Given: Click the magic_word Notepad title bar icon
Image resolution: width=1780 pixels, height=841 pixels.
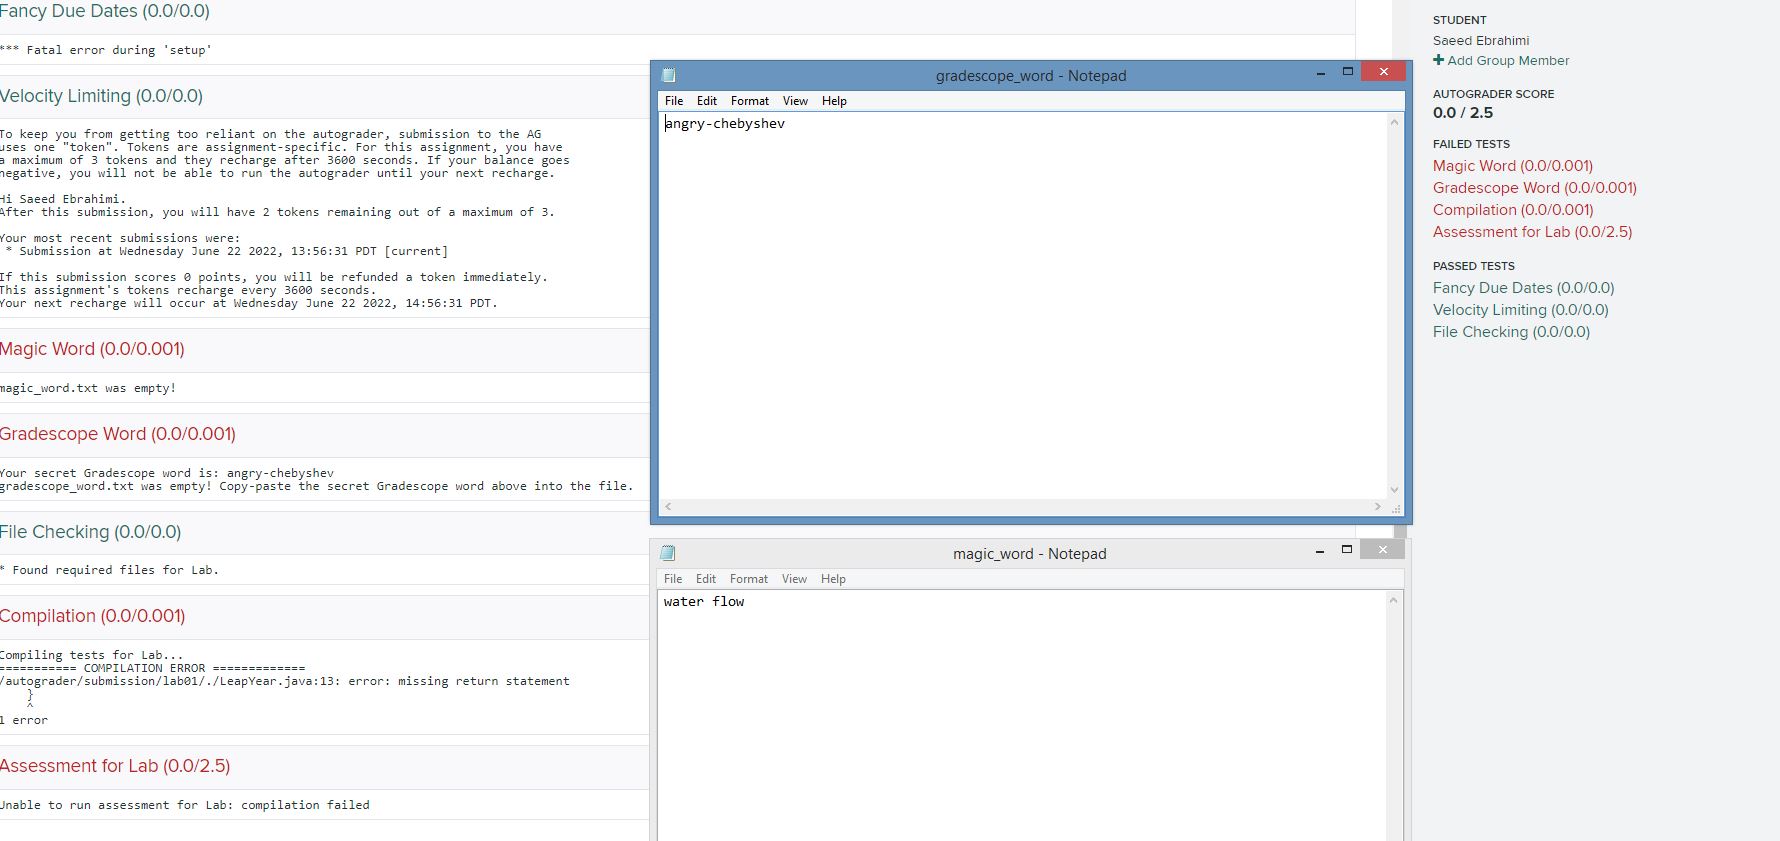Looking at the screenshot, I should (x=668, y=553).
